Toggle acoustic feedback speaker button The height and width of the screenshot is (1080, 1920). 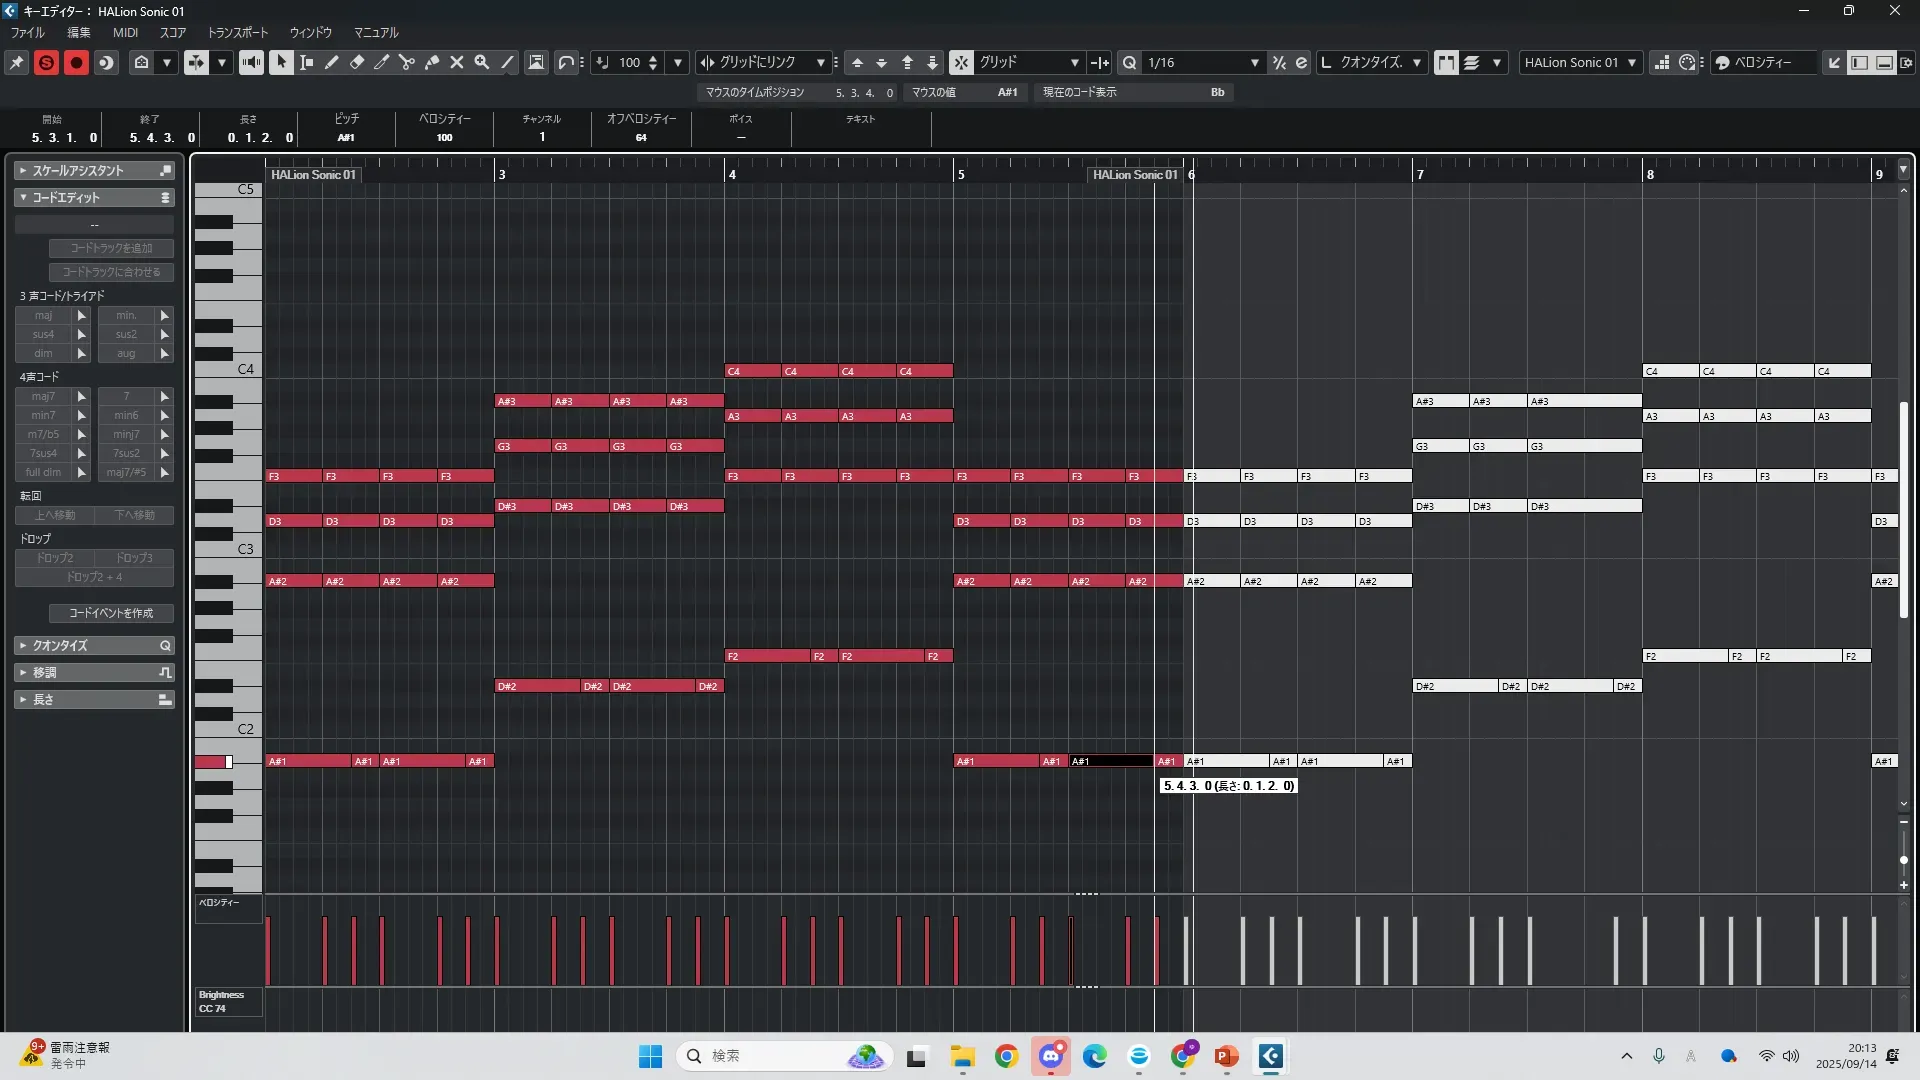pyautogui.click(x=251, y=62)
